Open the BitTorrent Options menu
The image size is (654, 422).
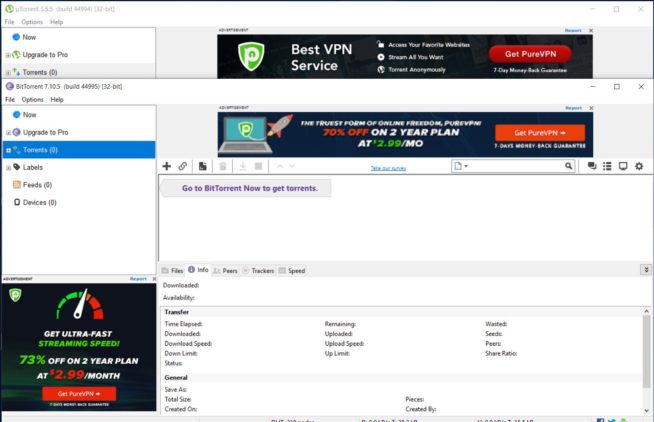(33, 99)
